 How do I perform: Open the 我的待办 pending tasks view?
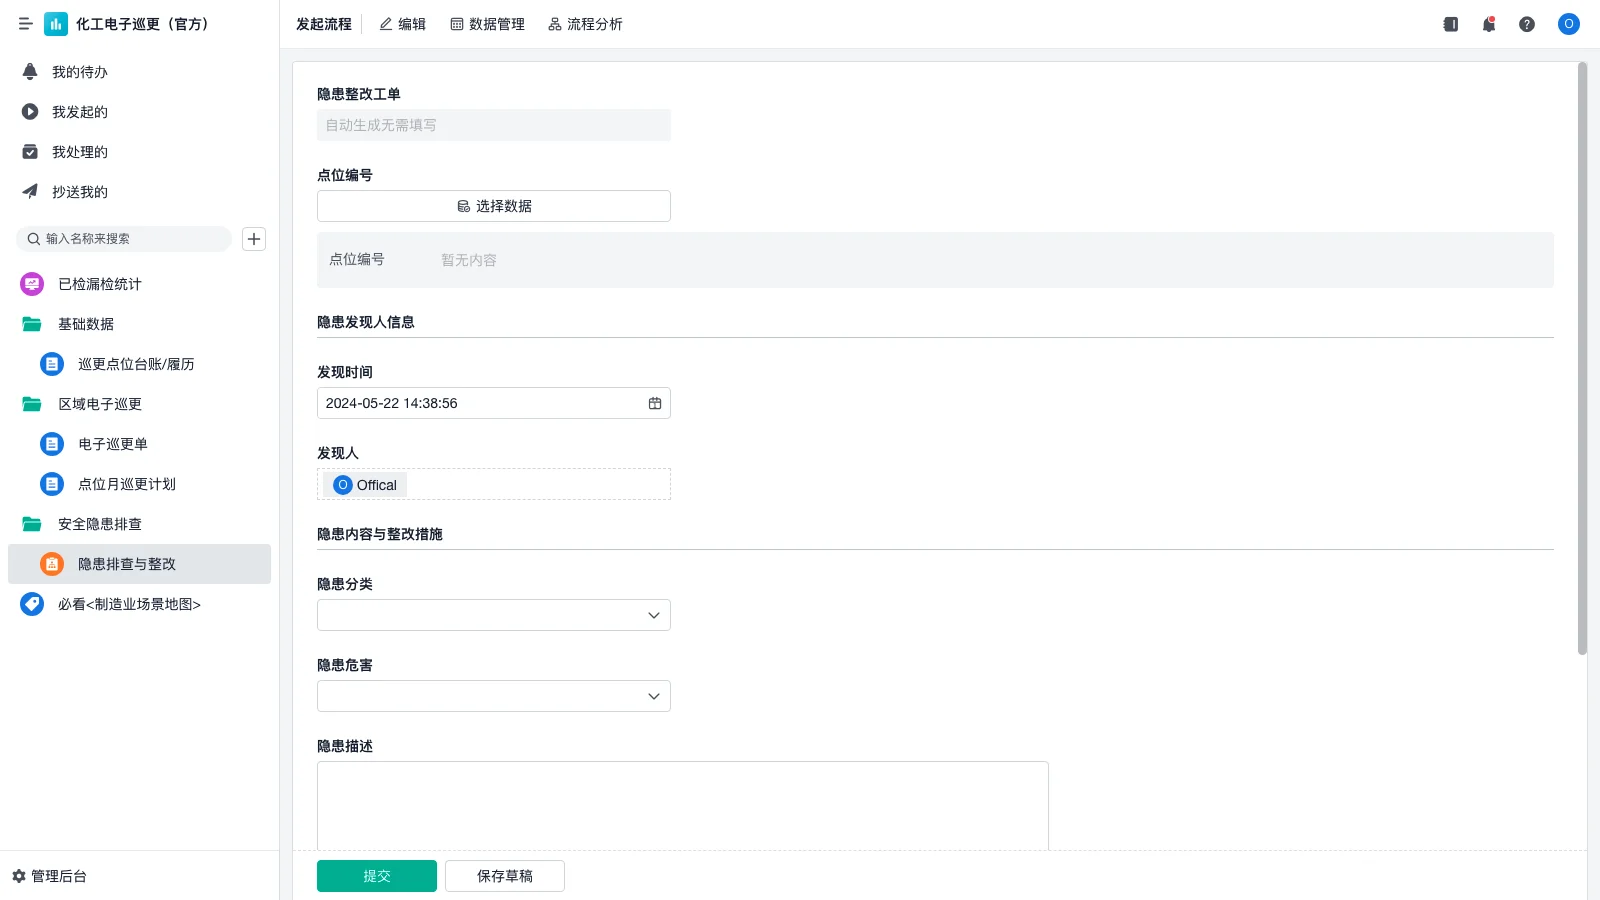coord(78,71)
